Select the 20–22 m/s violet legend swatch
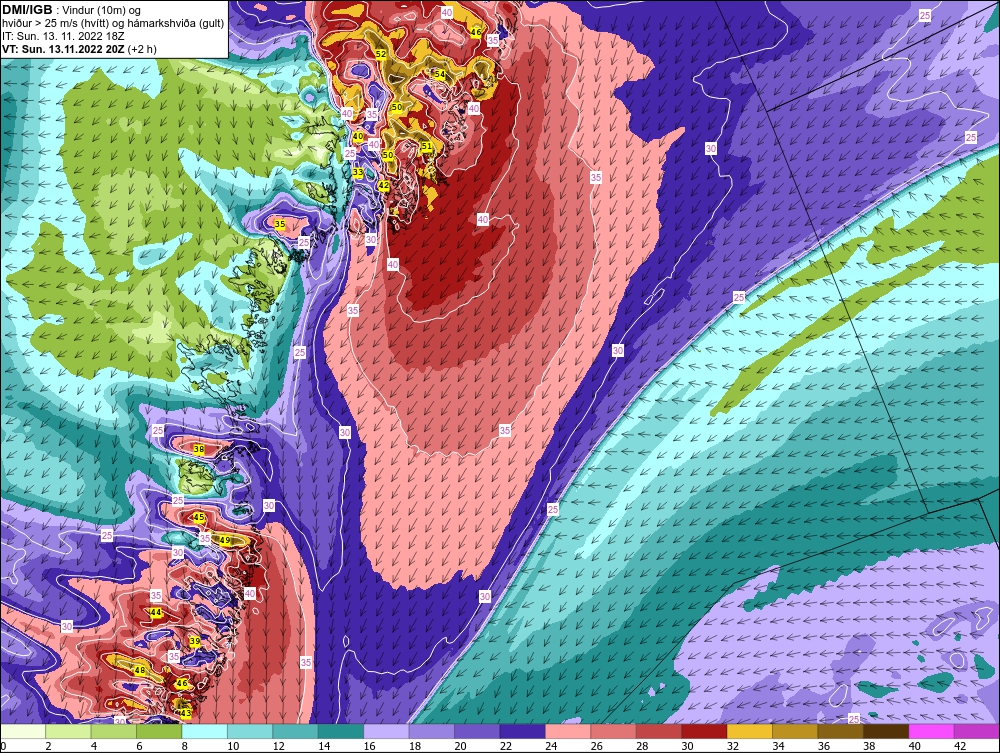Screen dimensions: 1000x753 478,731
